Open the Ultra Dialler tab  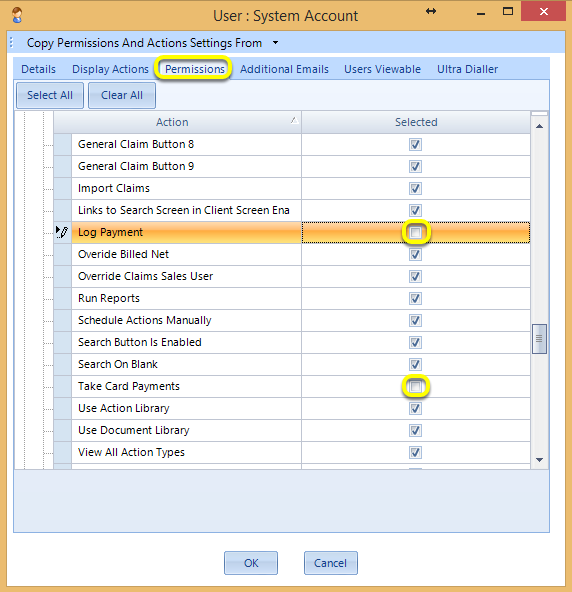467,69
